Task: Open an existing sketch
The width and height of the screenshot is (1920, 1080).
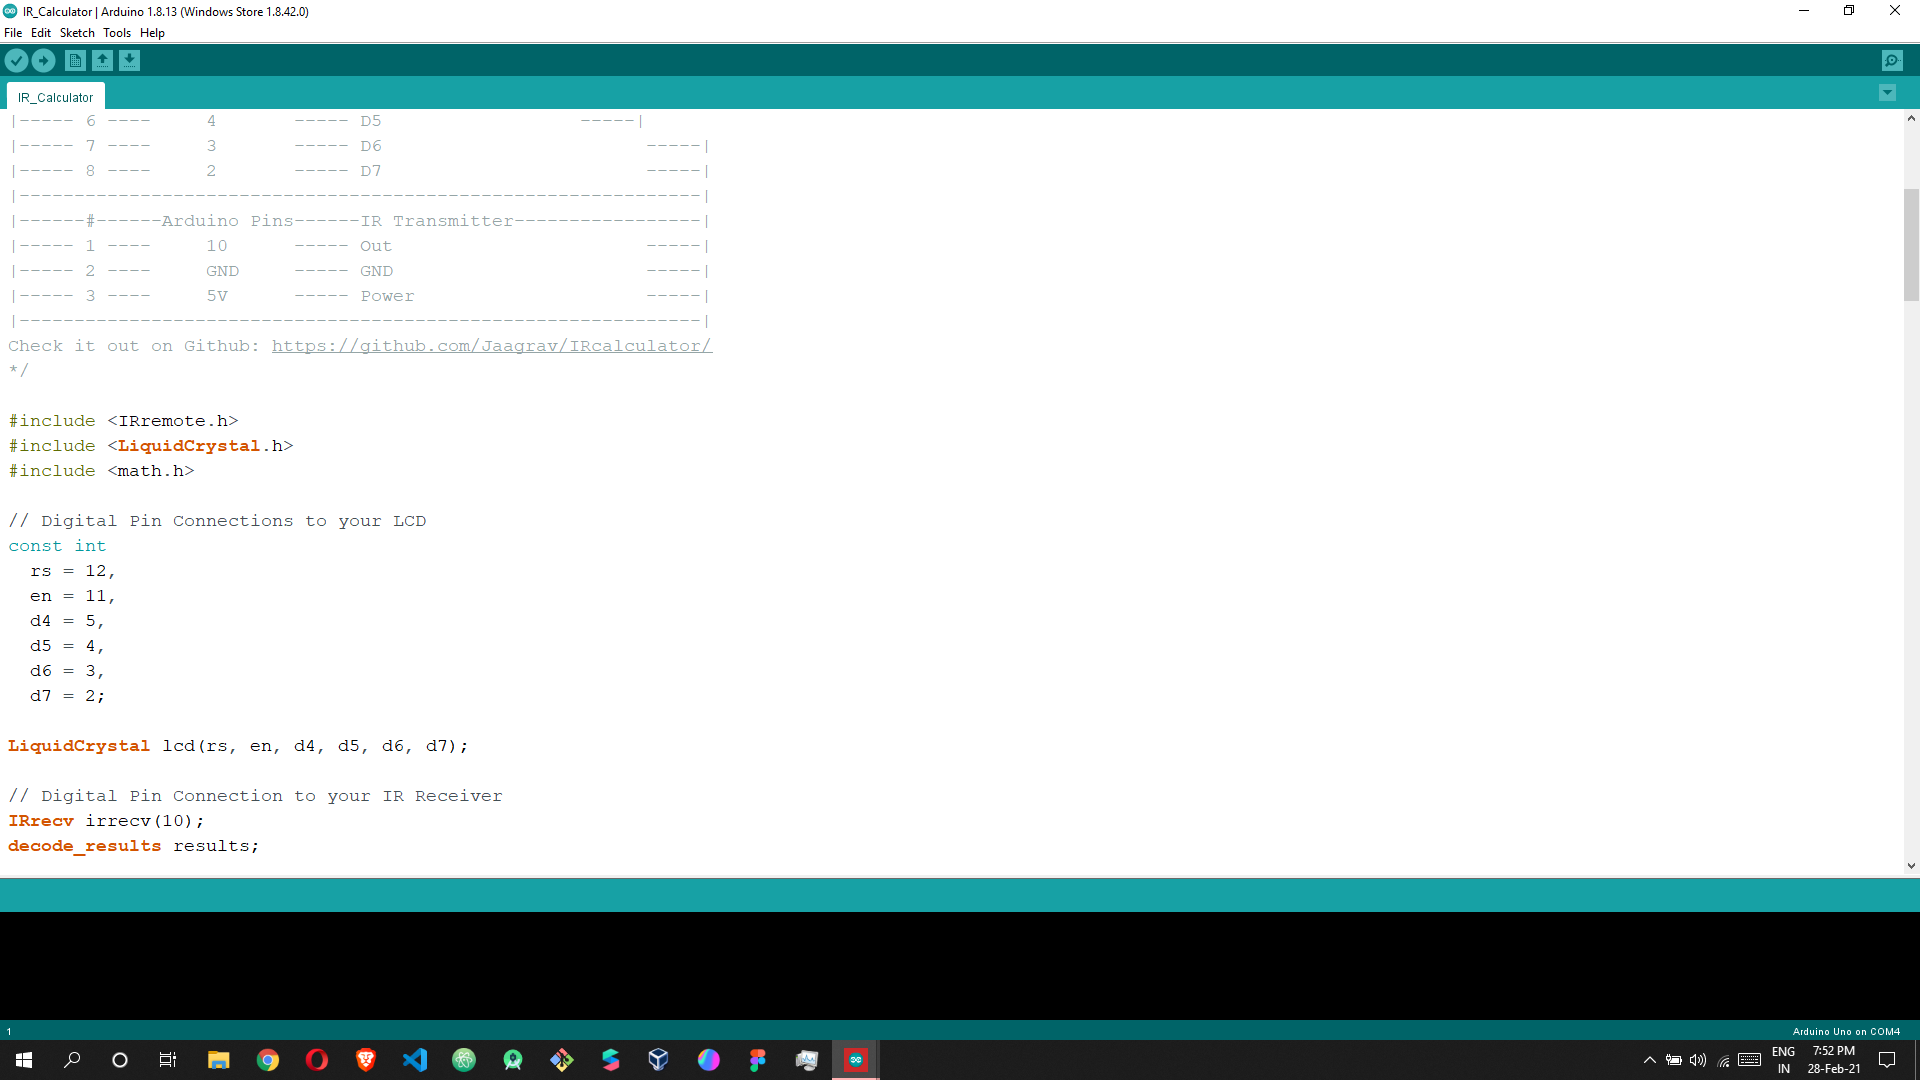Action: point(103,60)
